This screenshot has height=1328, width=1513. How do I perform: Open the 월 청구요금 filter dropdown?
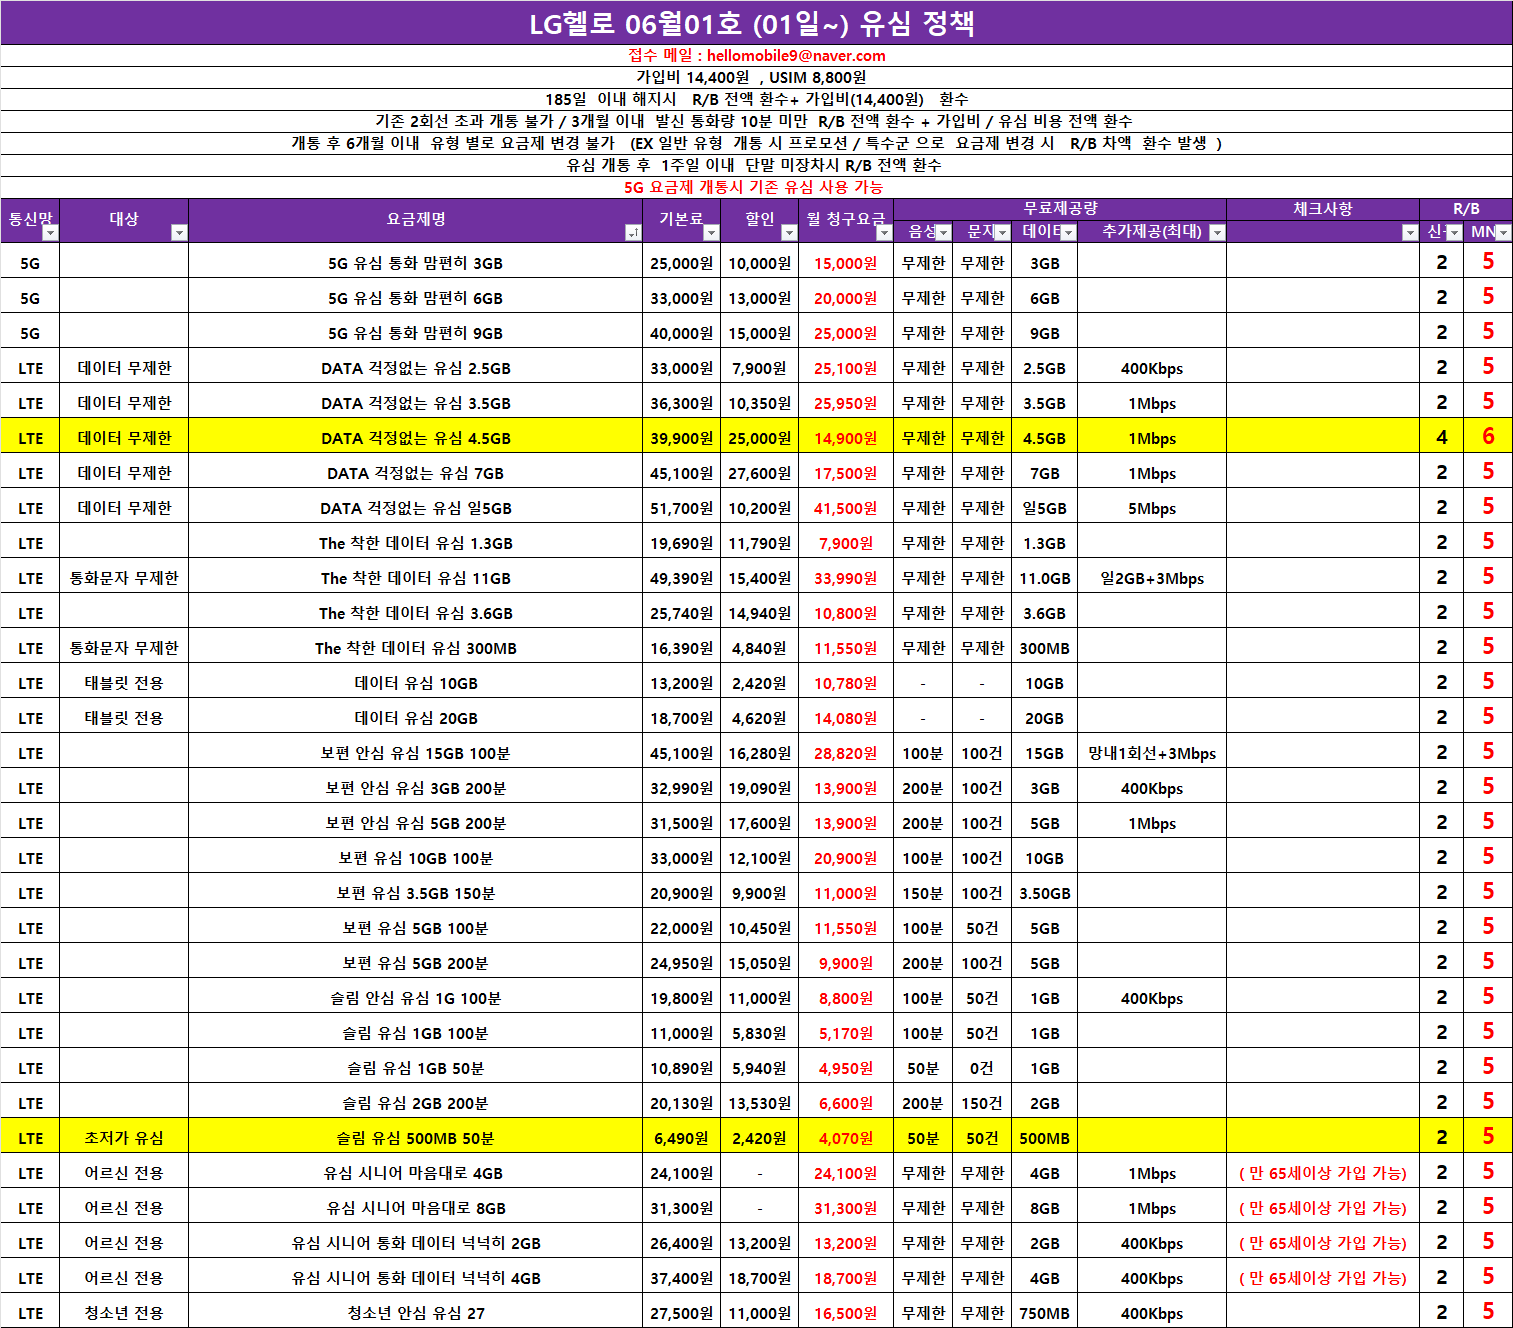pyautogui.click(x=884, y=233)
